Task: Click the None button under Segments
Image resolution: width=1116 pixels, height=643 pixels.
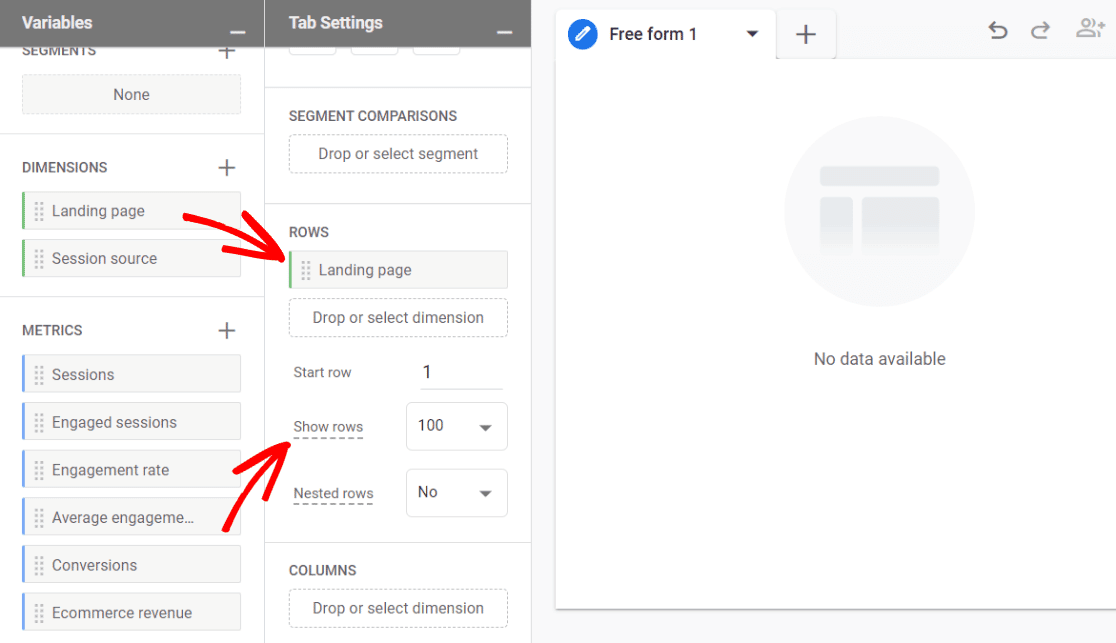Action: click(x=131, y=94)
